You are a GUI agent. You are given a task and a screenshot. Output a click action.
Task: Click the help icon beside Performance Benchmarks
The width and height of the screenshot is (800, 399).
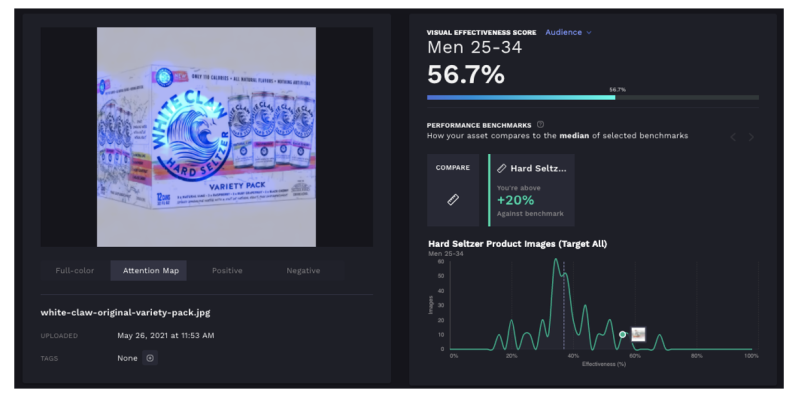coord(541,124)
